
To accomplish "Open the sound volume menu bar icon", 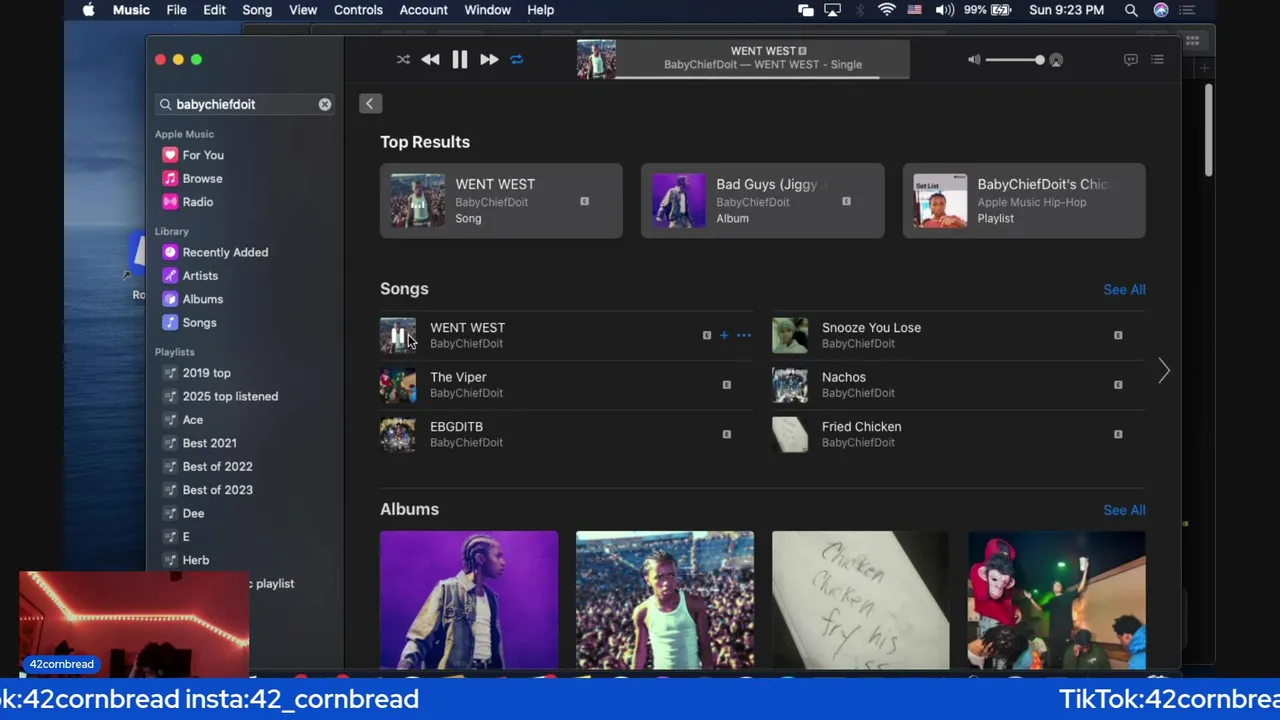I will (x=944, y=10).
